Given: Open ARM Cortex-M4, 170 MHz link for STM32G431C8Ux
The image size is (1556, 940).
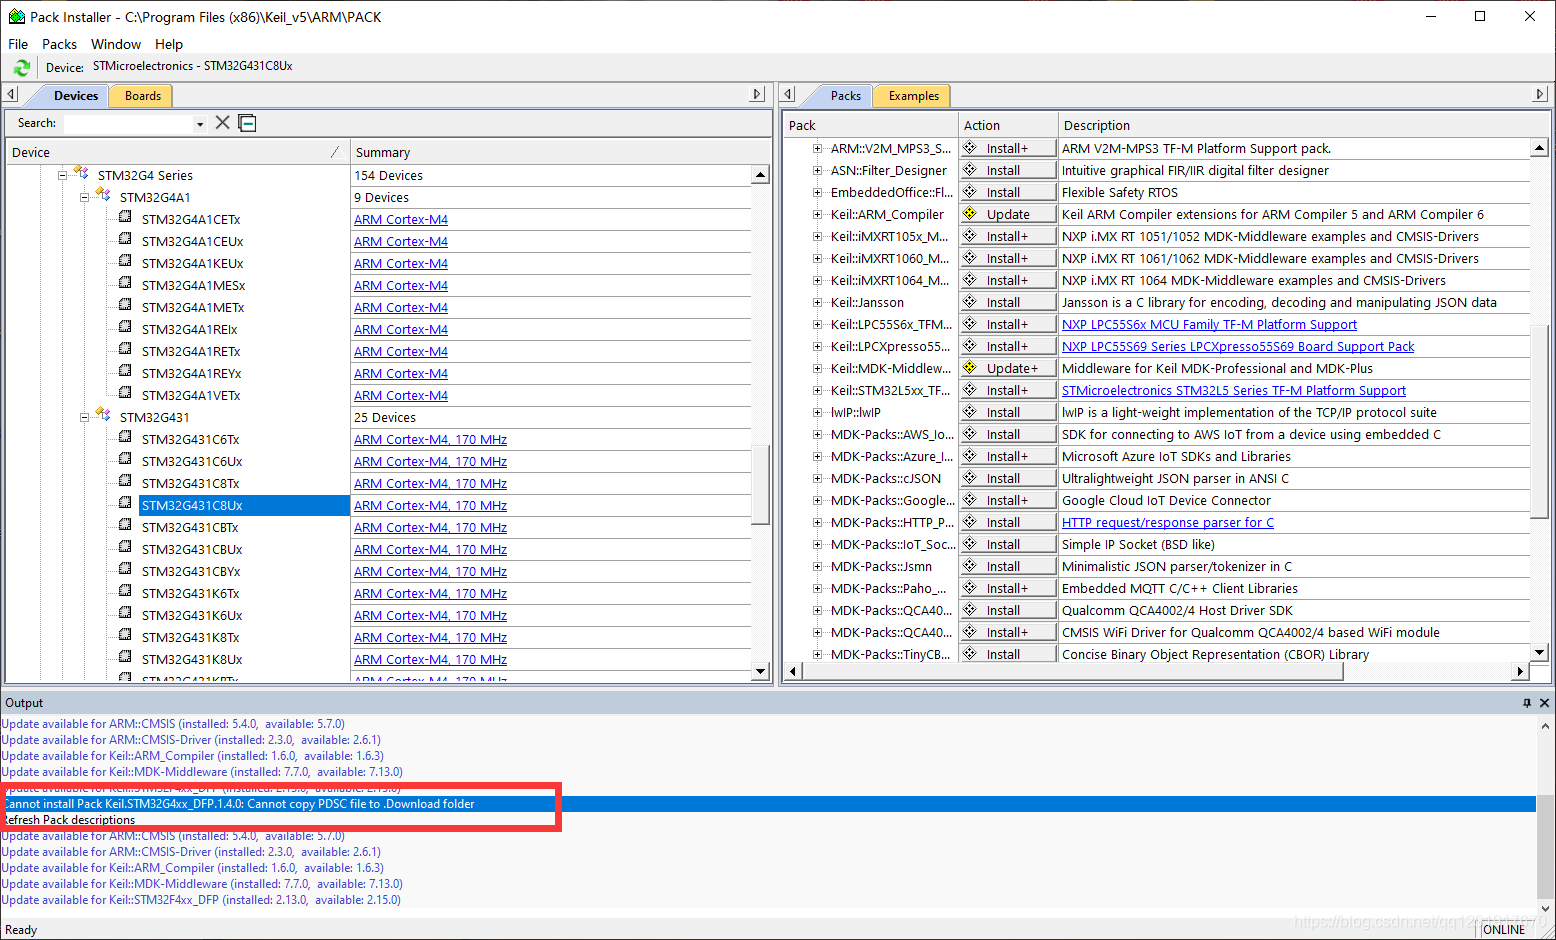Looking at the screenshot, I should pyautogui.click(x=430, y=505).
